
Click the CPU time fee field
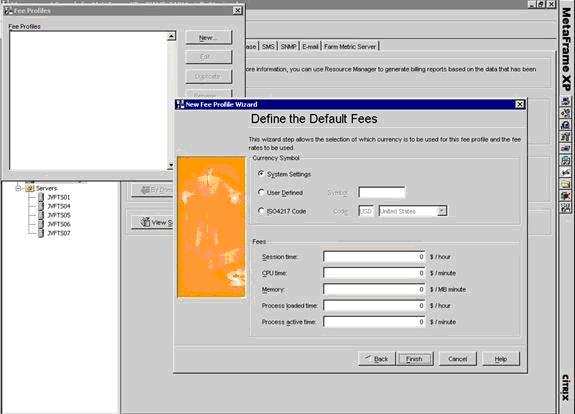pyautogui.click(x=374, y=273)
